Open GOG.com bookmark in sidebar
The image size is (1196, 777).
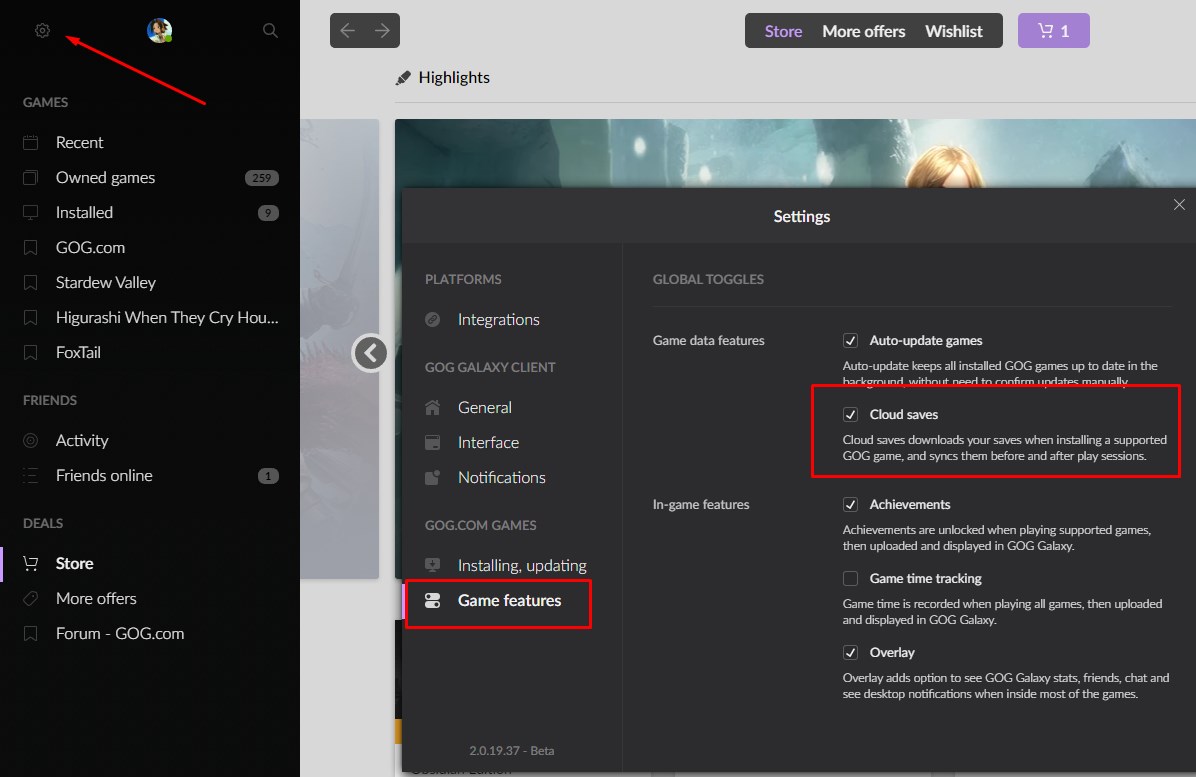pyautogui.click(x=90, y=248)
